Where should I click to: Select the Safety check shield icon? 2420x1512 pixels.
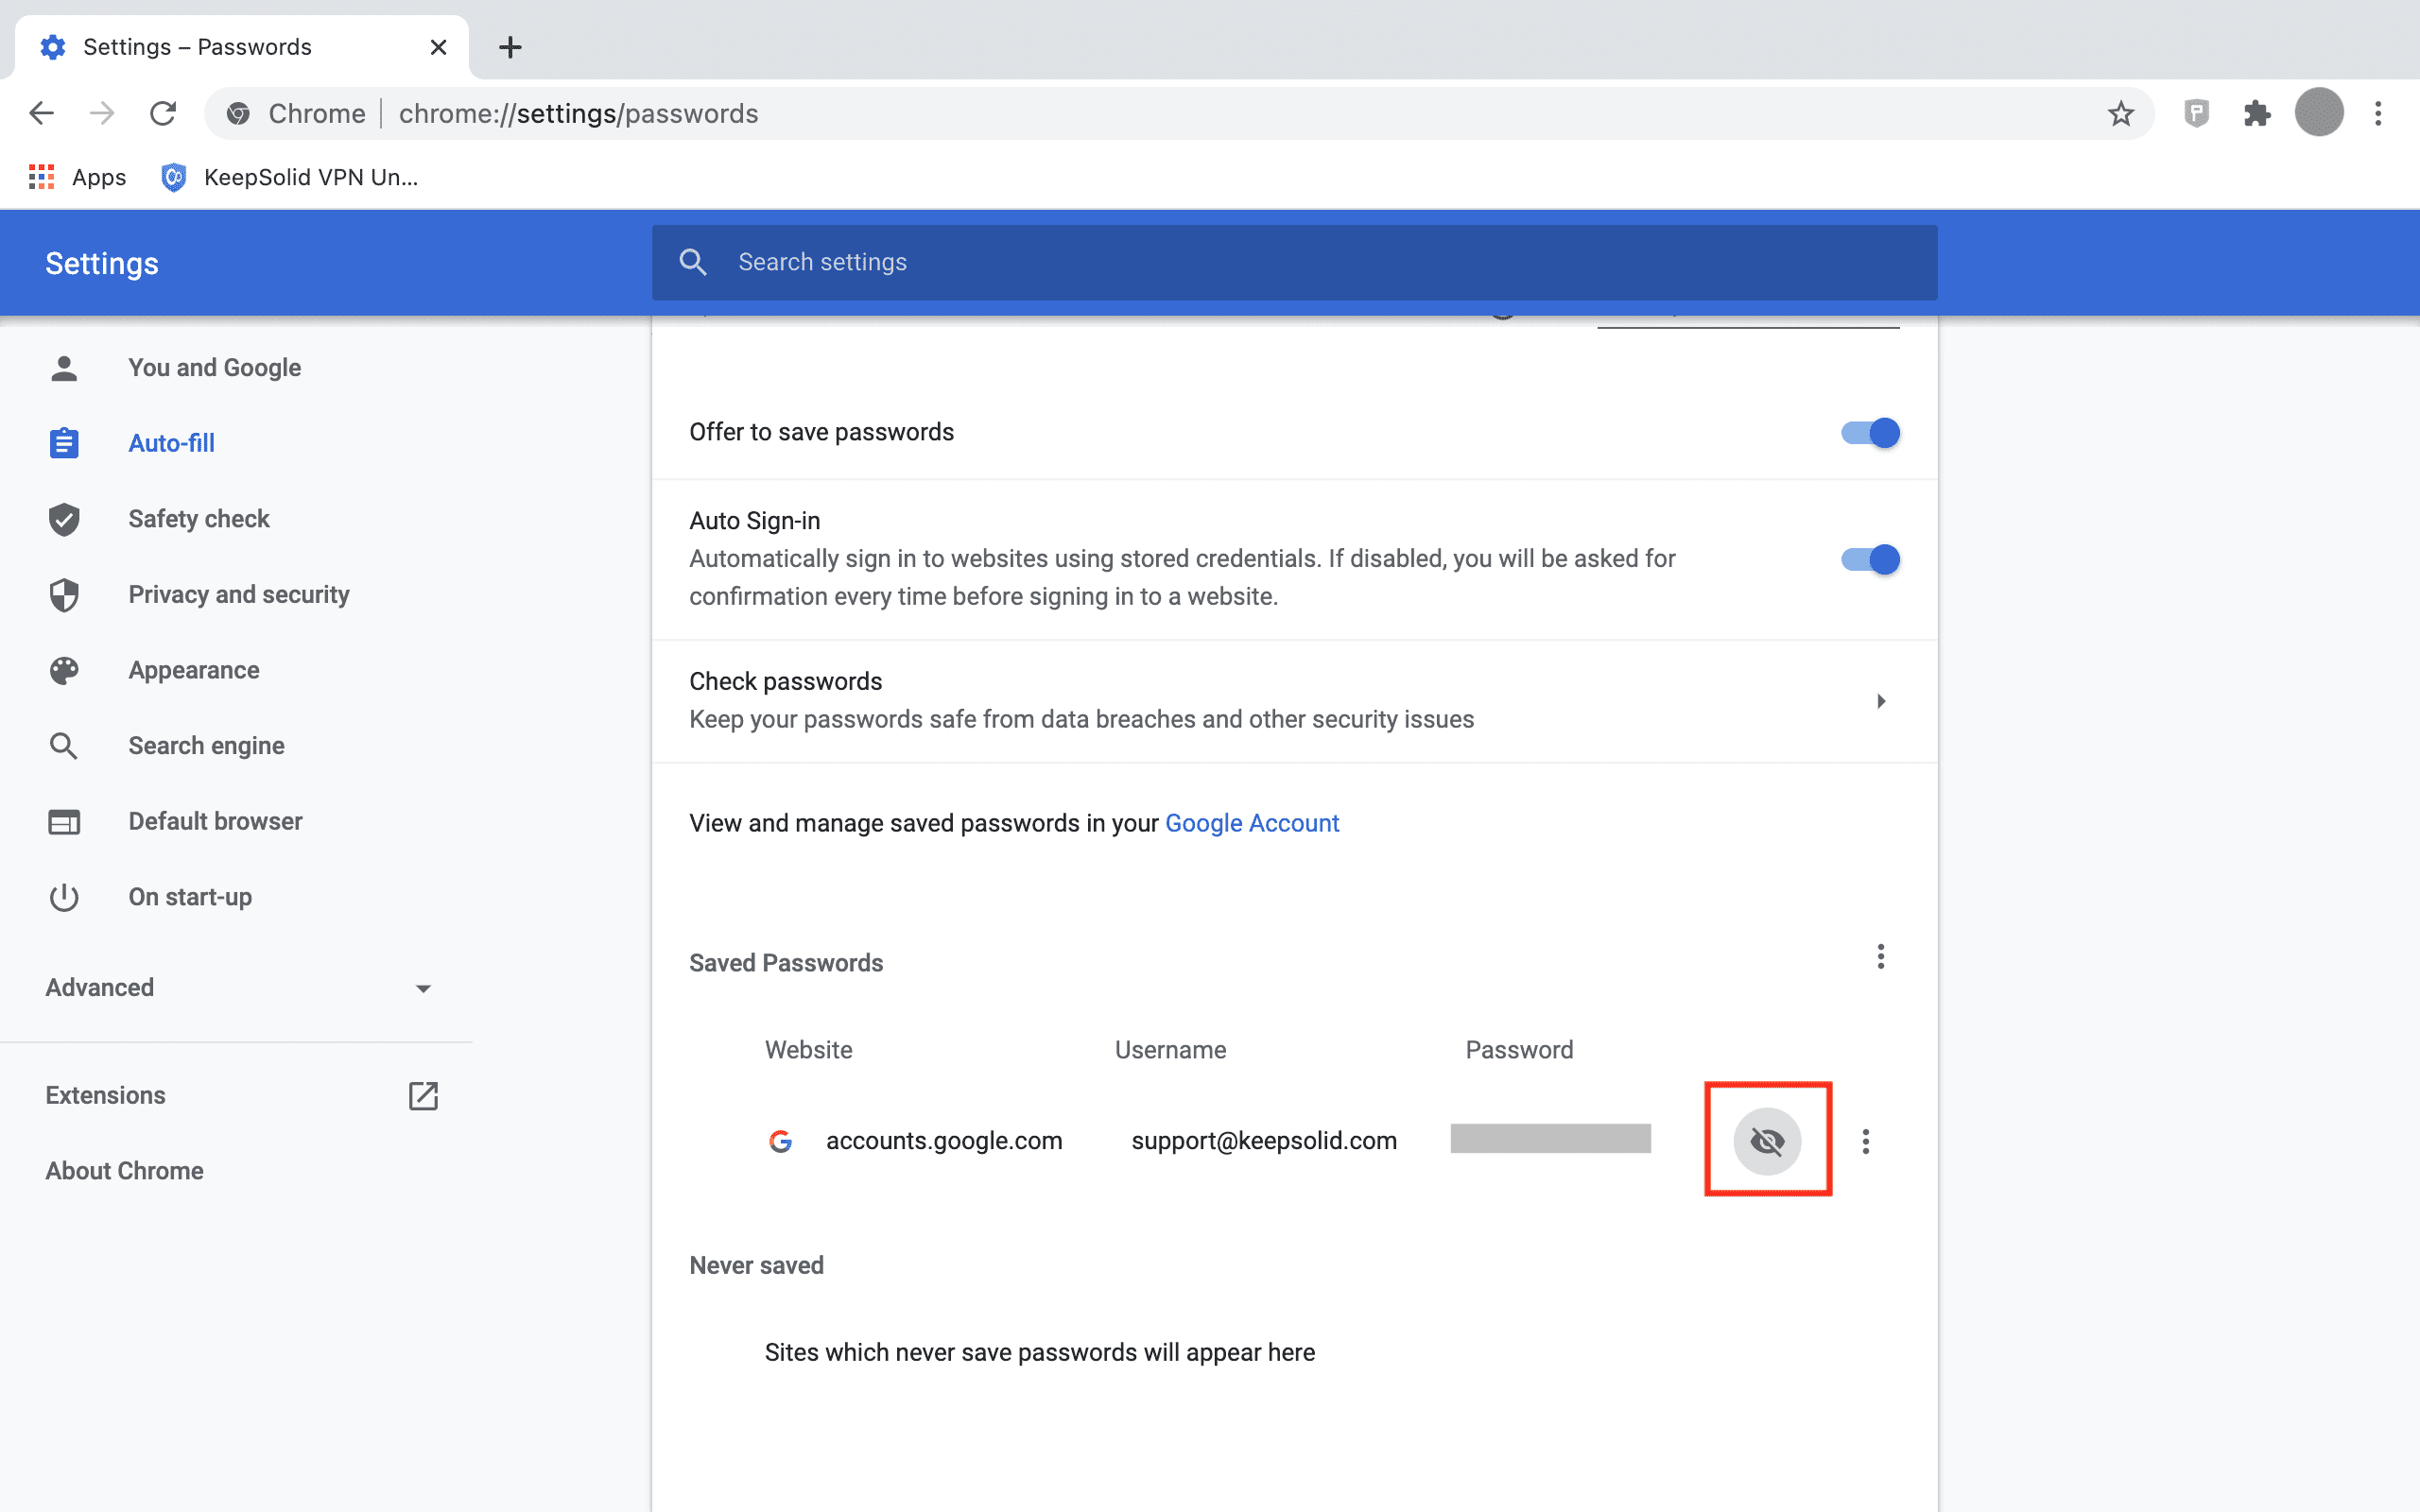[63, 519]
